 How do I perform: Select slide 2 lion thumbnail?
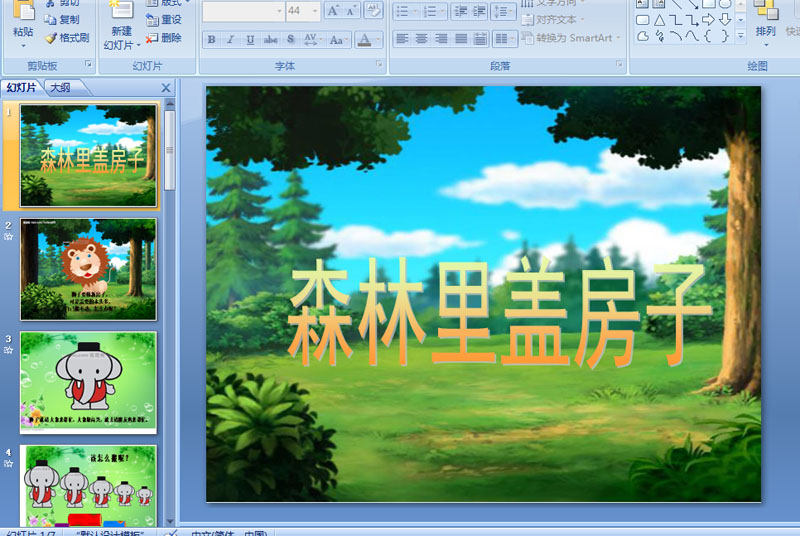tap(88, 269)
